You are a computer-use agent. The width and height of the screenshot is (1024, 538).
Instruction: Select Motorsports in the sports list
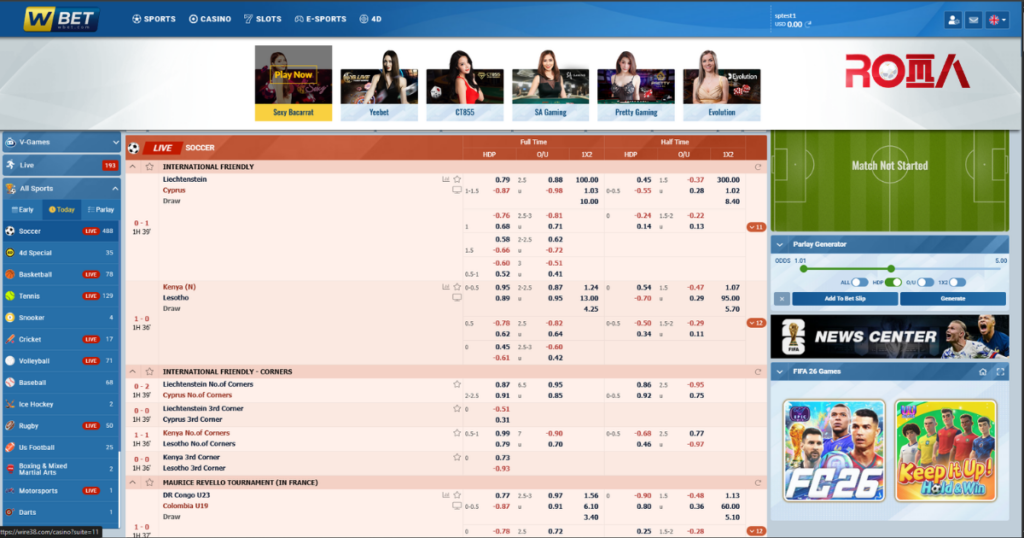tap(61, 491)
